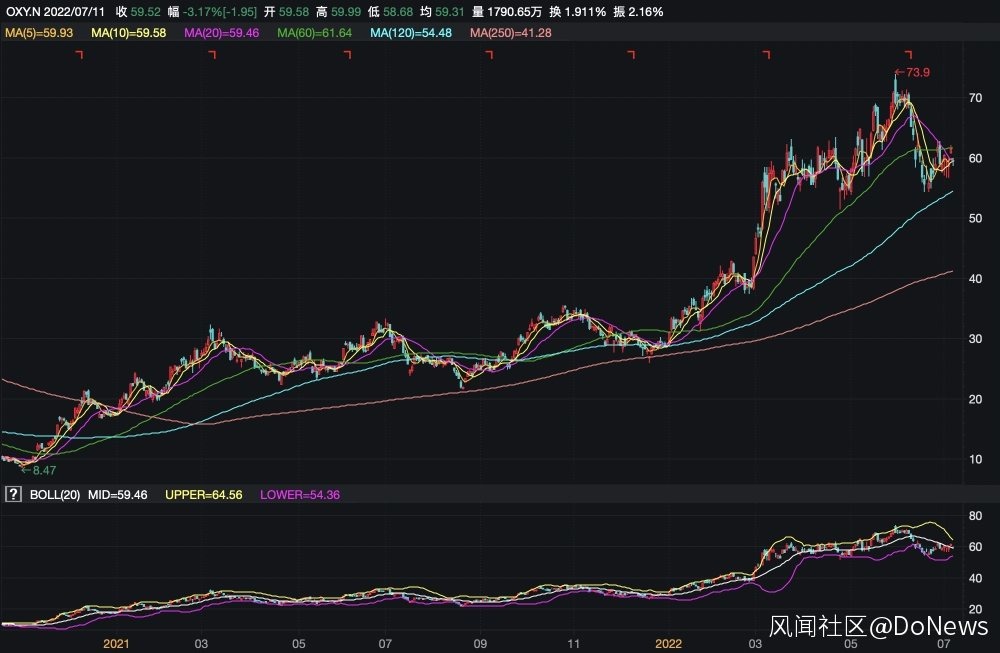
Task: Click the MID=59.46 Bollinger value
Action: (x=119, y=494)
